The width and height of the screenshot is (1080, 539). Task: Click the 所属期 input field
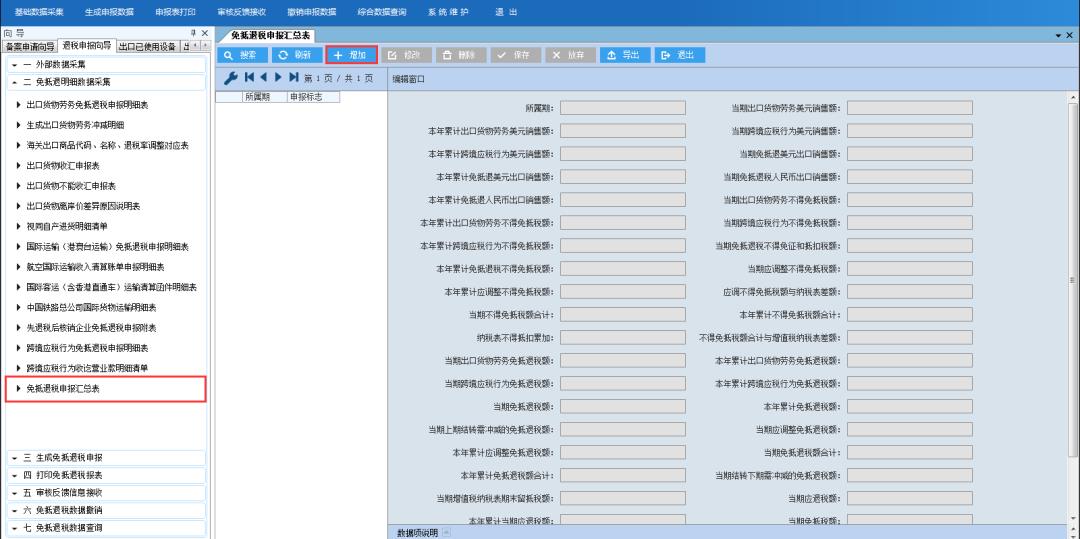coord(623,108)
